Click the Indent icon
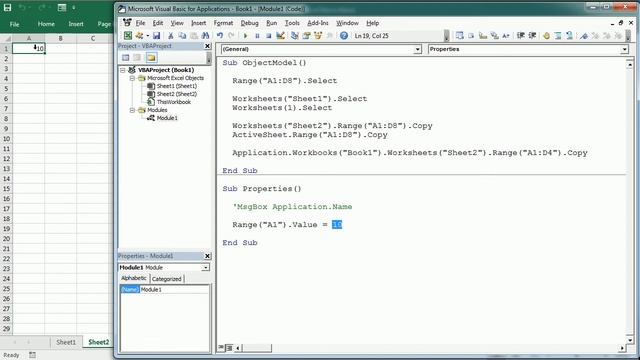The image size is (640, 360). point(520,36)
